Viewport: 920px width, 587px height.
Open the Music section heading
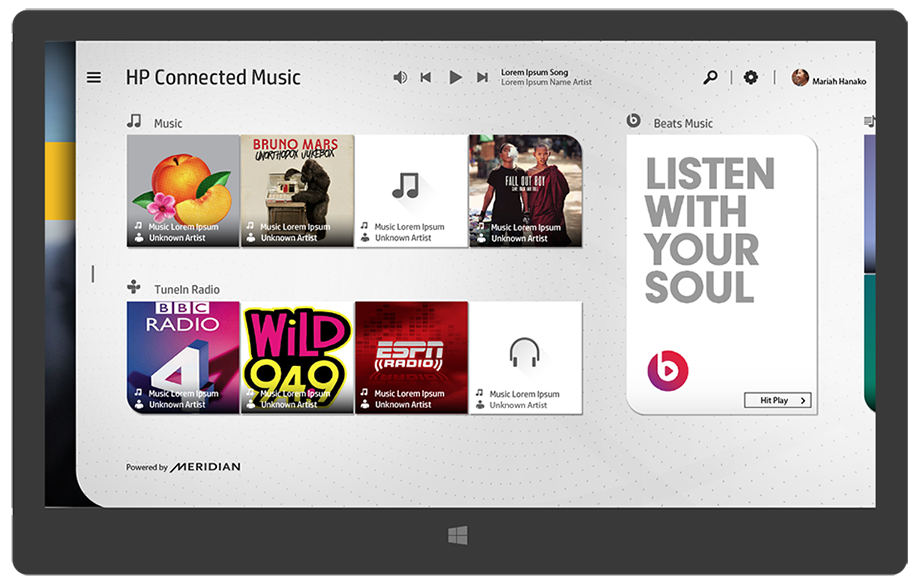[x=168, y=123]
